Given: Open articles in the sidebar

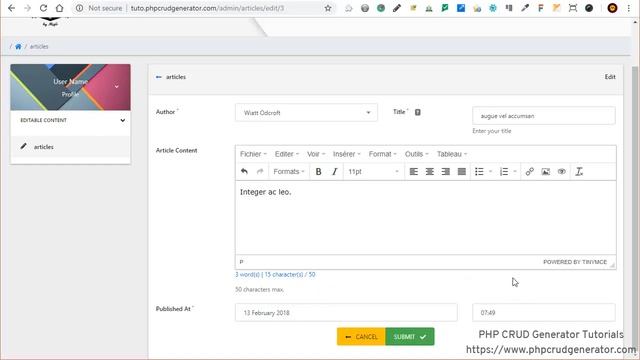Looking at the screenshot, I should (x=70, y=147).
